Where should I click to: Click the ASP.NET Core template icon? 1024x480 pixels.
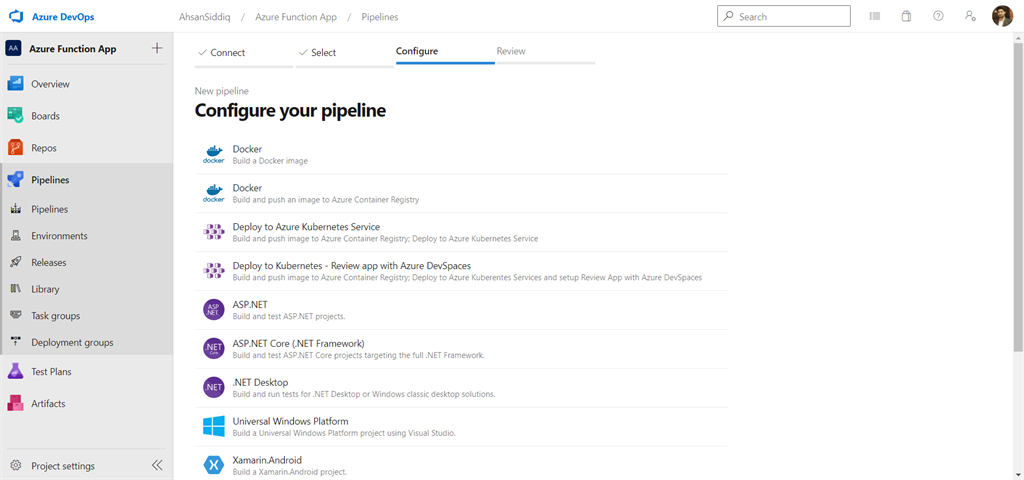pyautogui.click(x=214, y=349)
